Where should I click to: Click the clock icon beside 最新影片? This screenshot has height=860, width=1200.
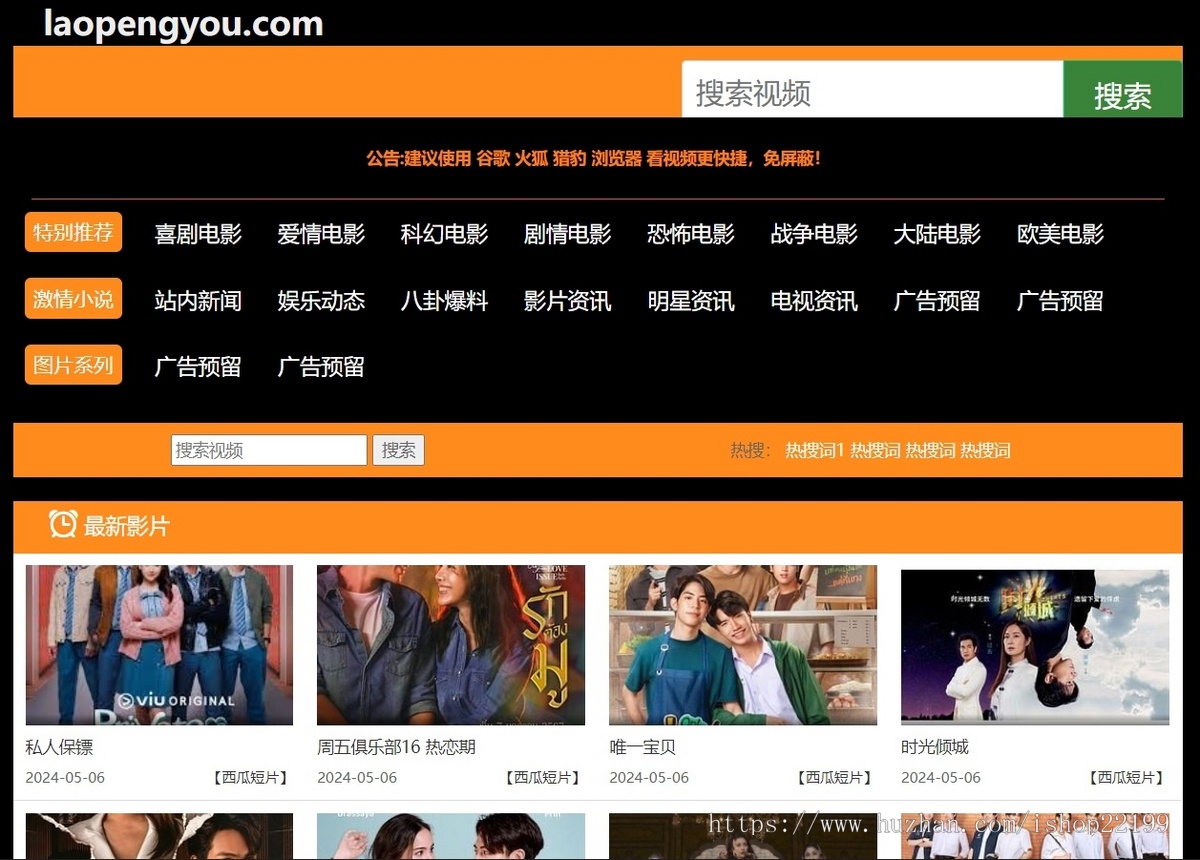63,525
